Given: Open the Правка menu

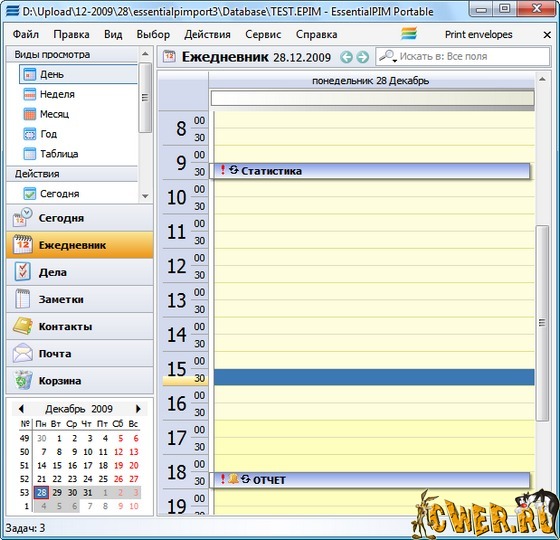Looking at the screenshot, I should (x=71, y=34).
